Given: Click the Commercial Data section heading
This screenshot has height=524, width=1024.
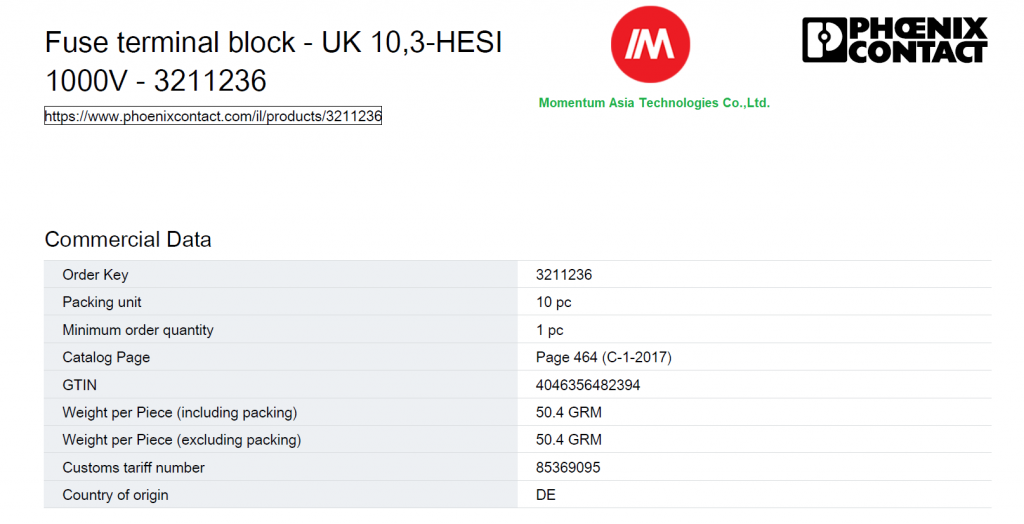Looking at the screenshot, I should pos(128,239).
